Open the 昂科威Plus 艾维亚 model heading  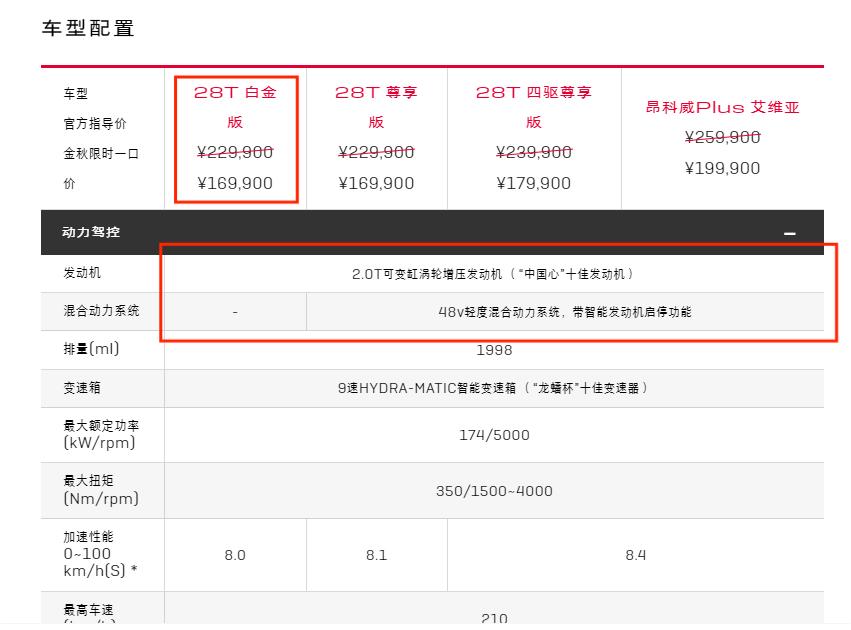tap(722, 107)
